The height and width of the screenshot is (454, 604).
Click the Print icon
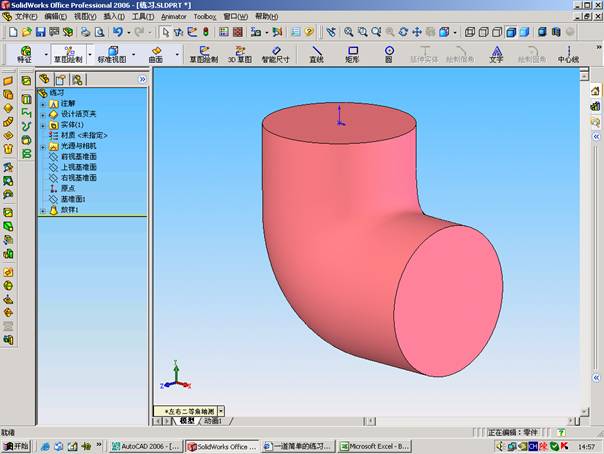[85, 32]
